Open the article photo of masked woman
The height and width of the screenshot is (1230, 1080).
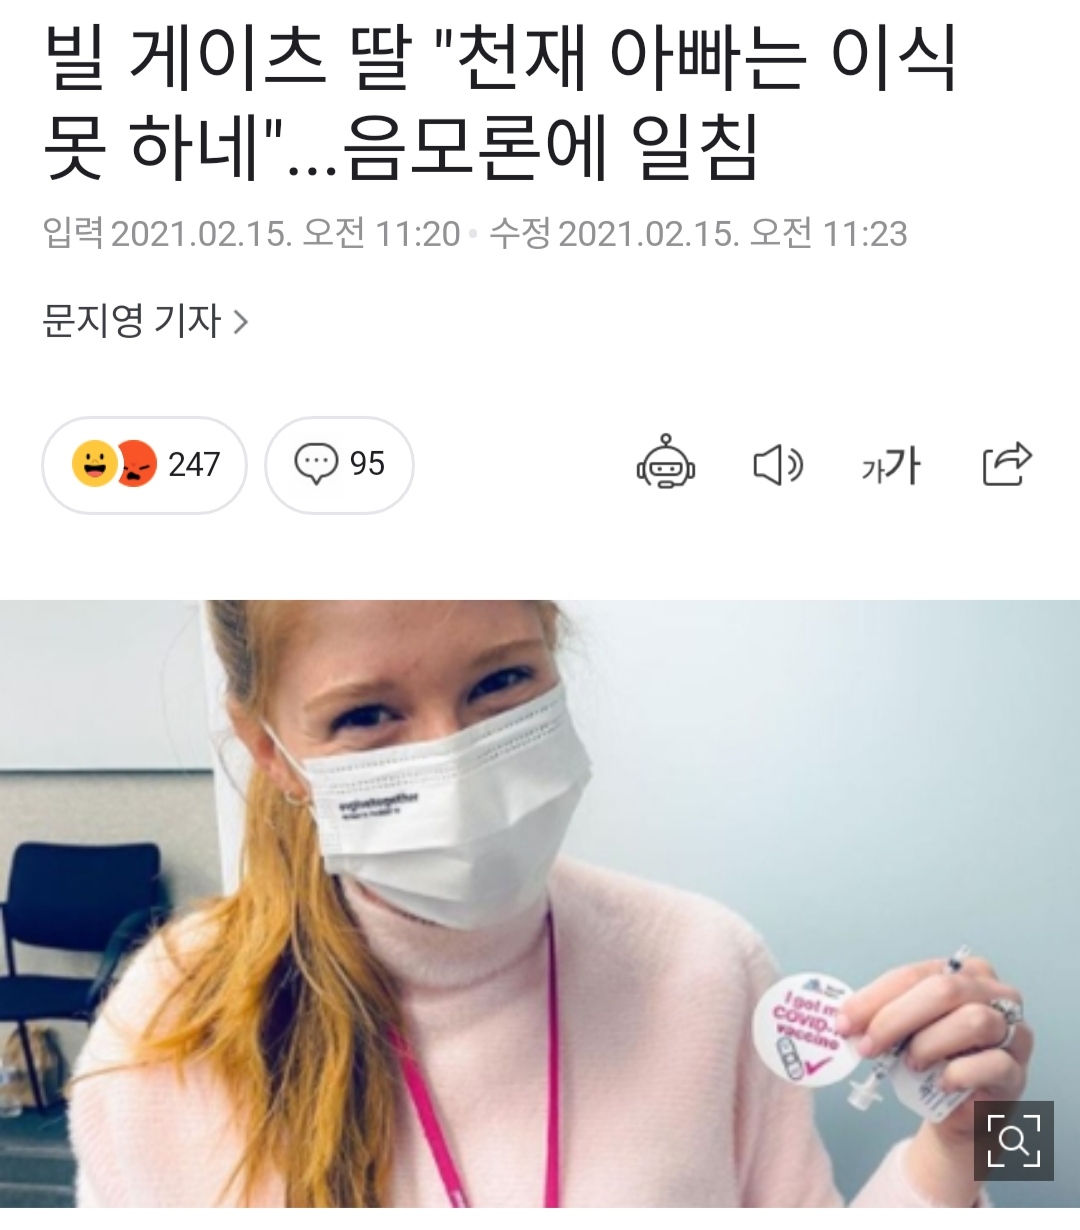click(x=540, y=904)
